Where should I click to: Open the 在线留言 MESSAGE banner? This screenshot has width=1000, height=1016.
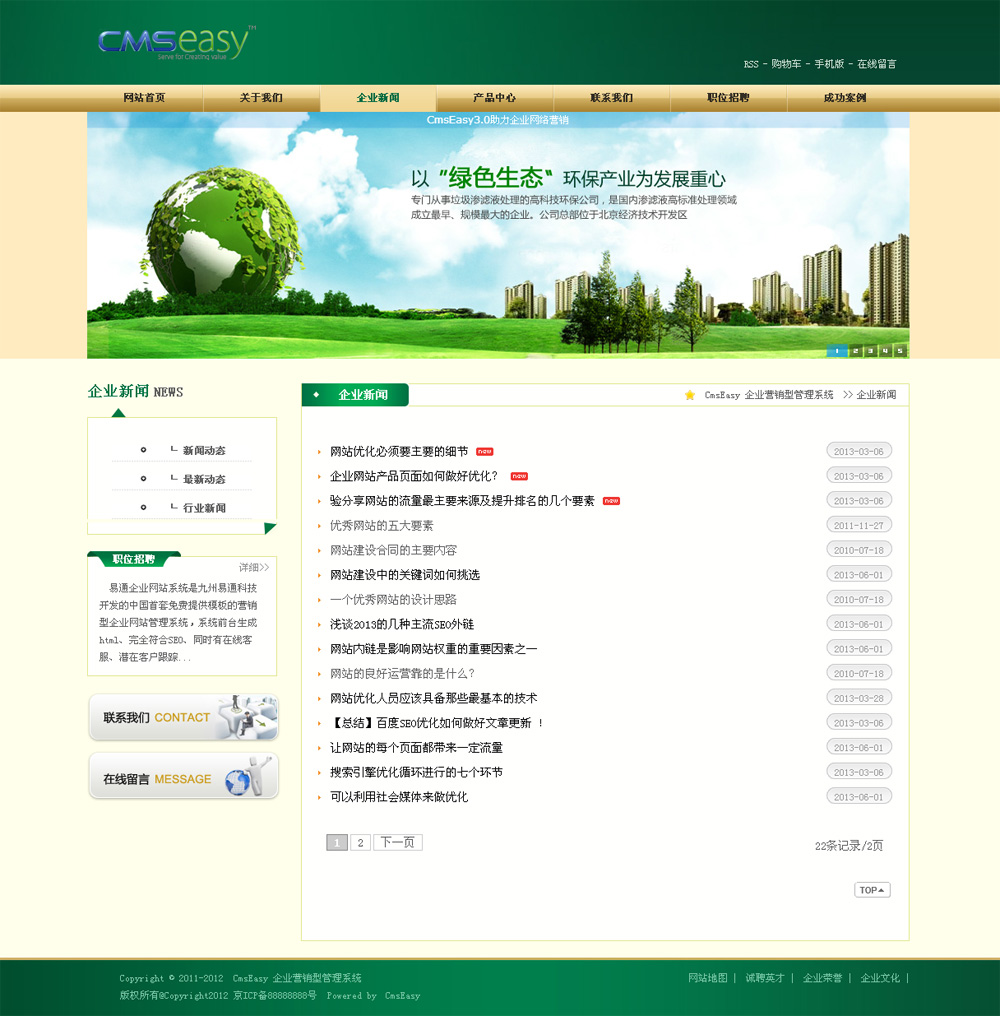(x=184, y=777)
